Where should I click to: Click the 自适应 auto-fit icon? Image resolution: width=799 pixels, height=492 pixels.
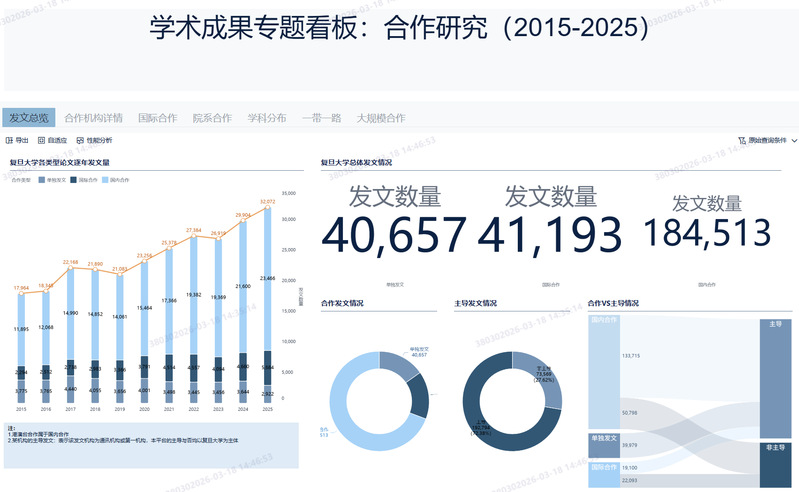[42, 141]
